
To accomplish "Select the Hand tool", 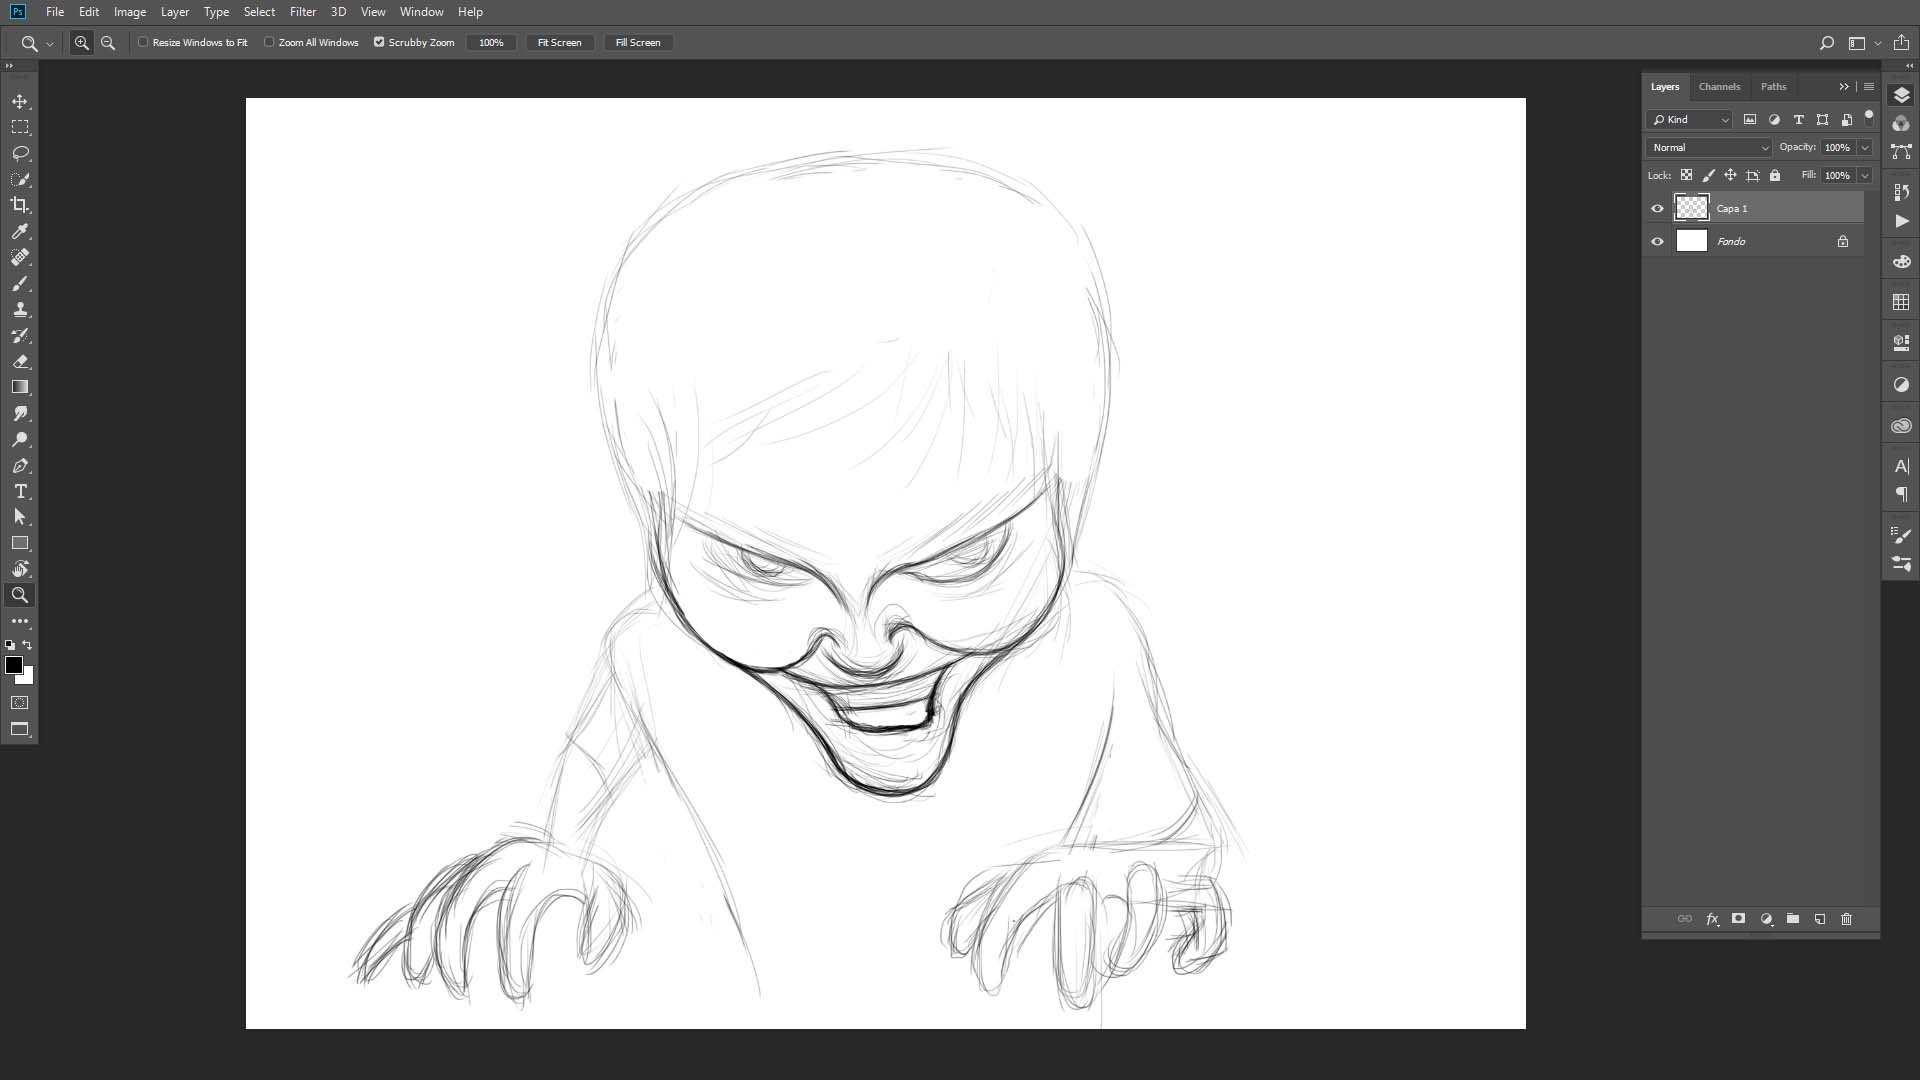I will tap(20, 569).
